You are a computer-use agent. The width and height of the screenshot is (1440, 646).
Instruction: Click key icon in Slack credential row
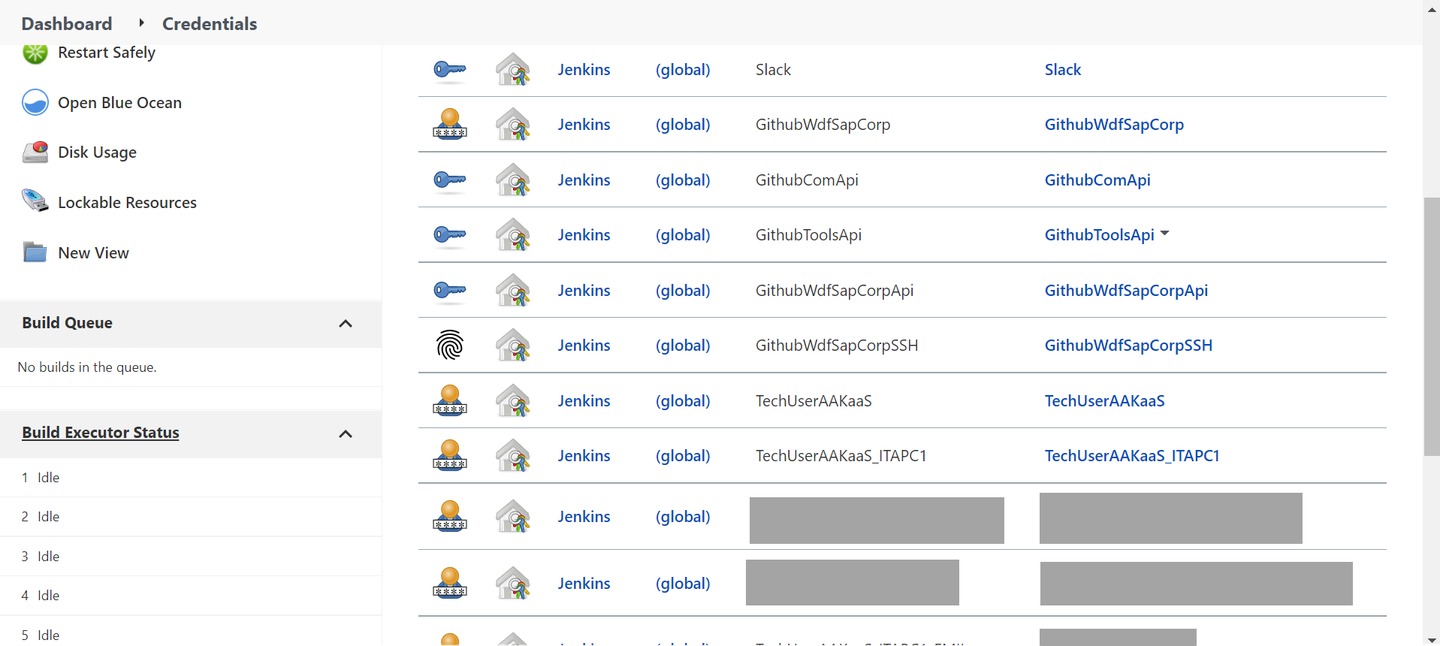449,70
